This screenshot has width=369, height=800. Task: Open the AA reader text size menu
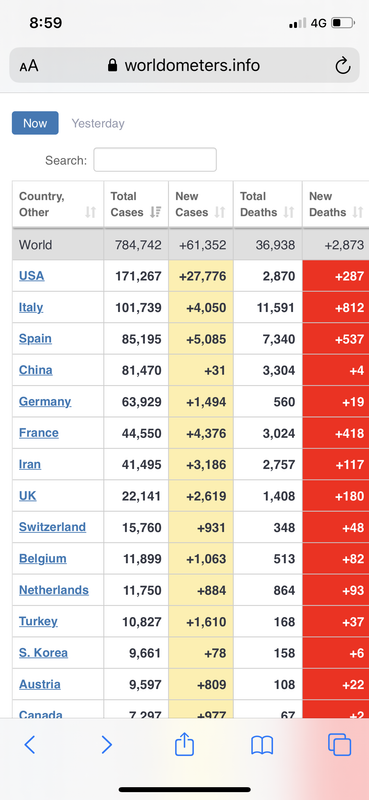click(29, 66)
